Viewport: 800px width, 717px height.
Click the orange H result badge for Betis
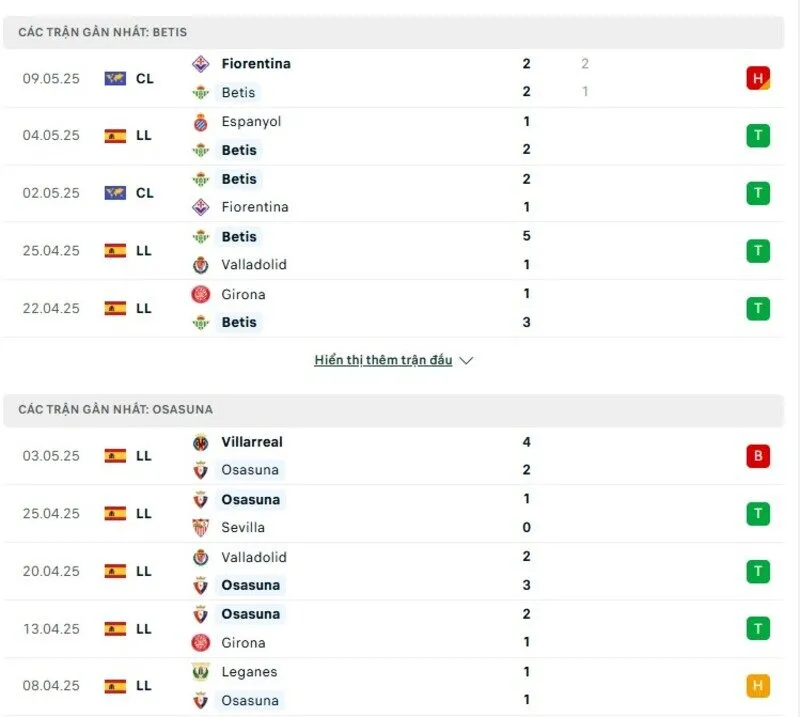point(758,77)
